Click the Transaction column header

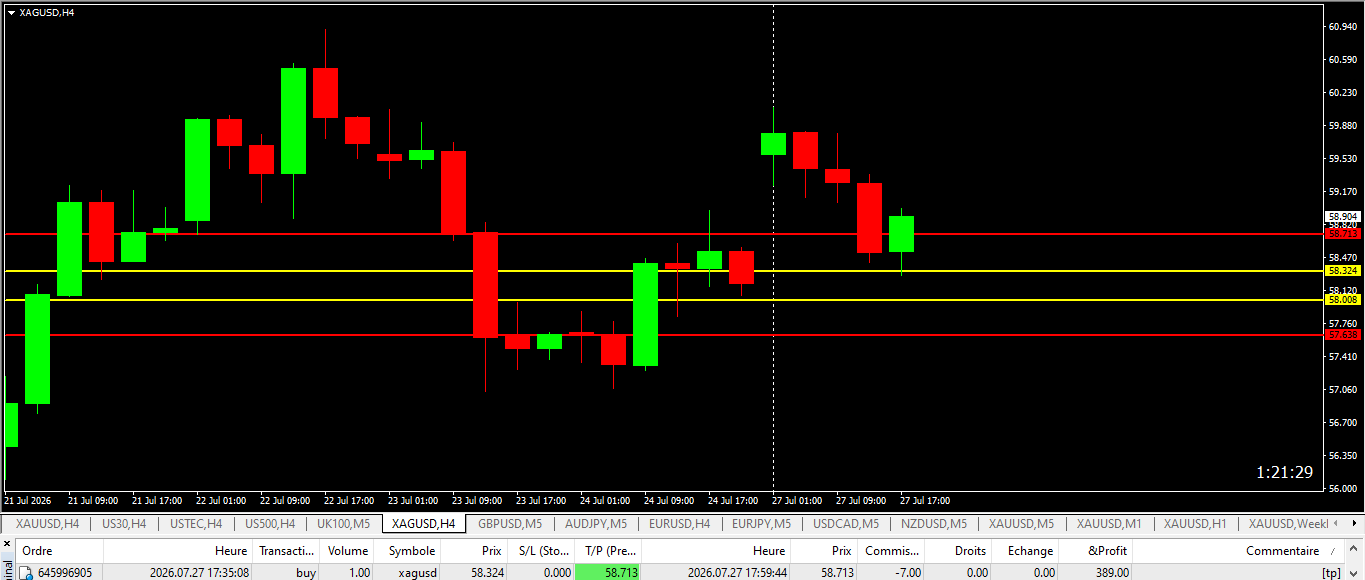(286, 551)
